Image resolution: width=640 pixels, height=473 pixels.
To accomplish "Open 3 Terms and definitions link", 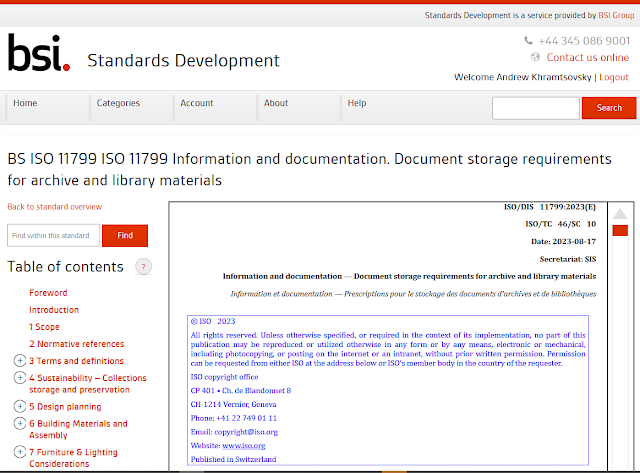I will 76,361.
